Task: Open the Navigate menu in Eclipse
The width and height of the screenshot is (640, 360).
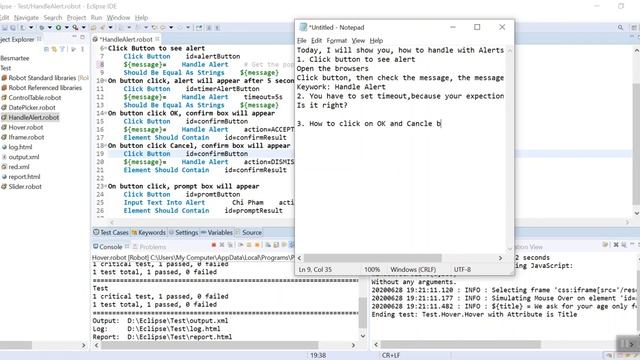Action: click(x=26, y=18)
